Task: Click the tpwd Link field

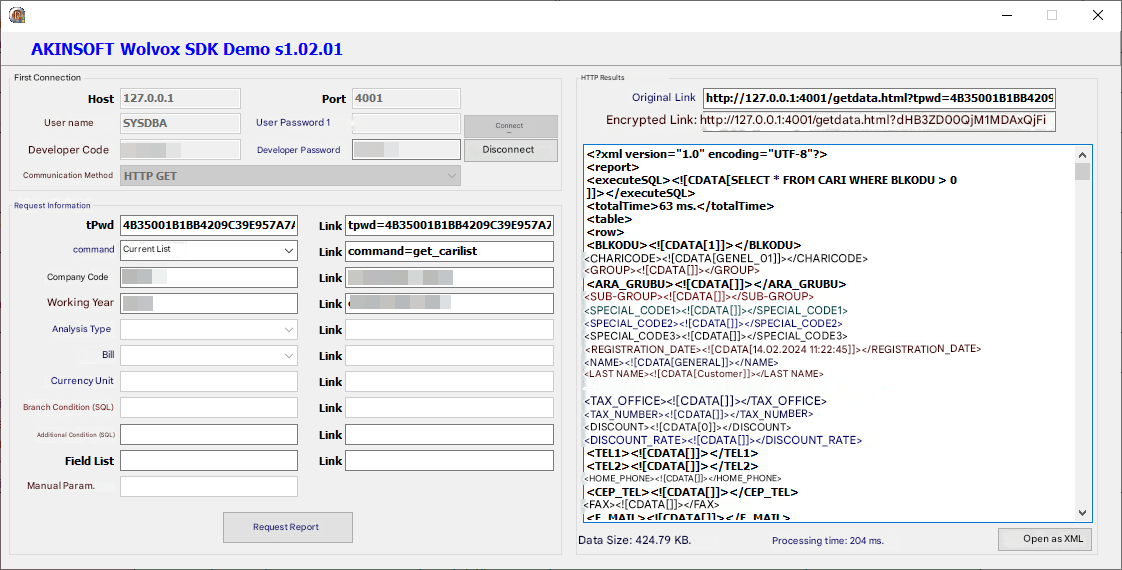Action: (x=449, y=225)
